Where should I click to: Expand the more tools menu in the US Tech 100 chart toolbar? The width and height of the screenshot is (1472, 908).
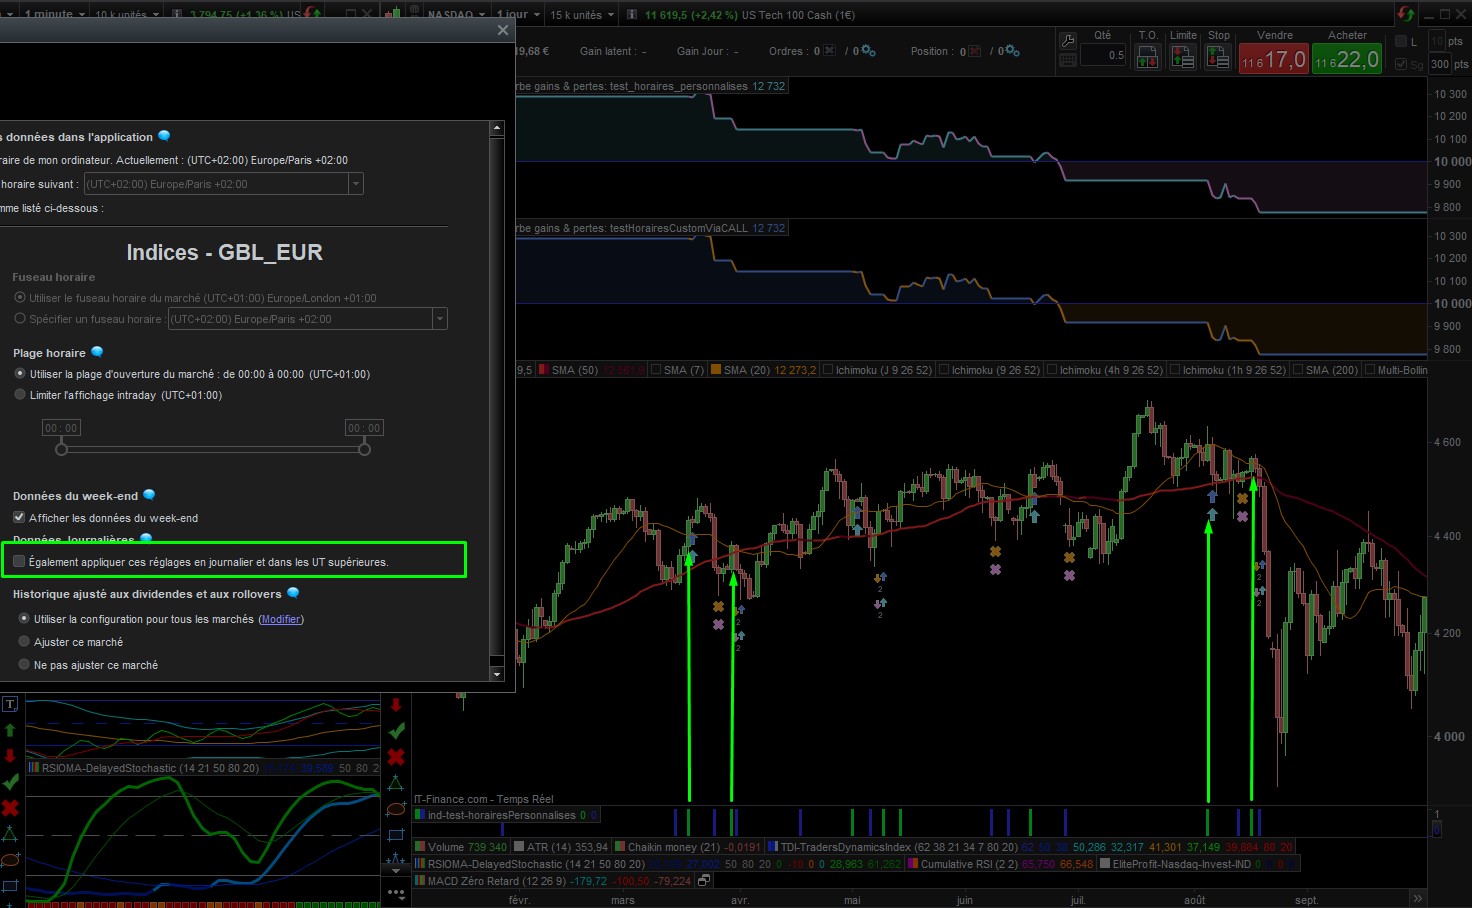pyautogui.click(x=396, y=893)
